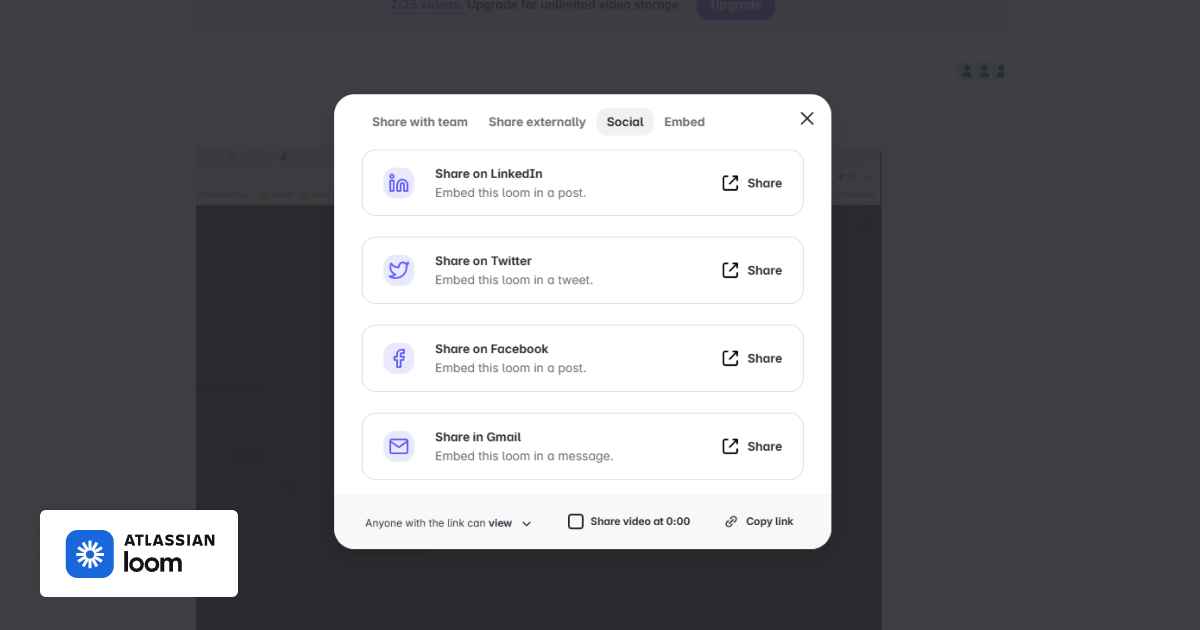Click the Gmail envelope icon
This screenshot has width=1200, height=630.
pyautogui.click(x=399, y=446)
